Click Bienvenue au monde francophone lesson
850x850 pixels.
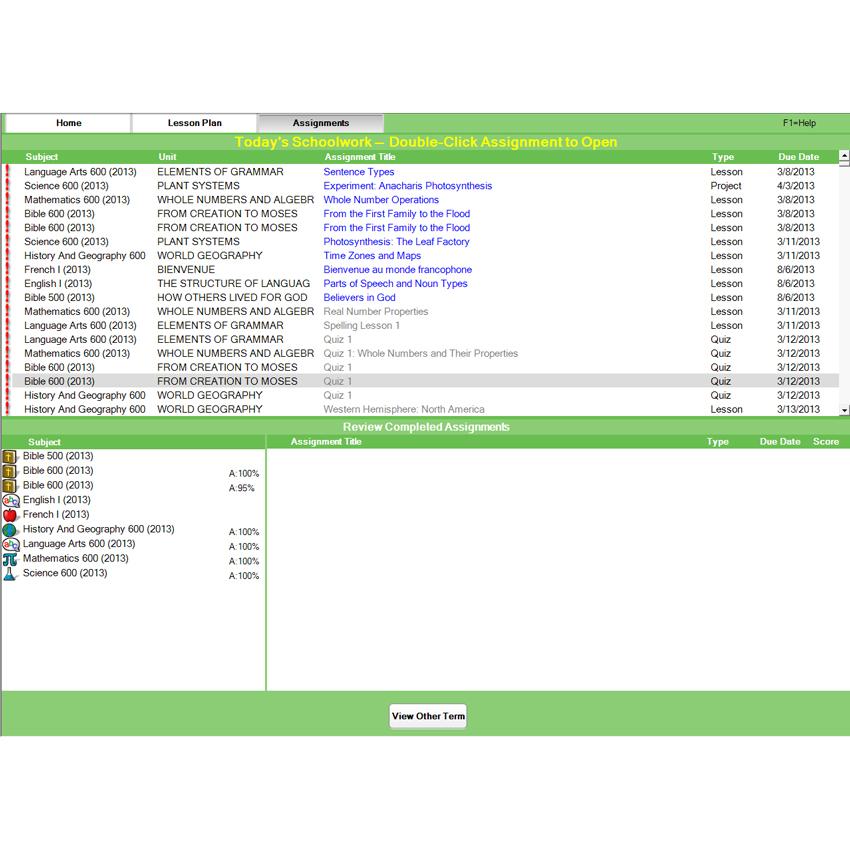[397, 270]
